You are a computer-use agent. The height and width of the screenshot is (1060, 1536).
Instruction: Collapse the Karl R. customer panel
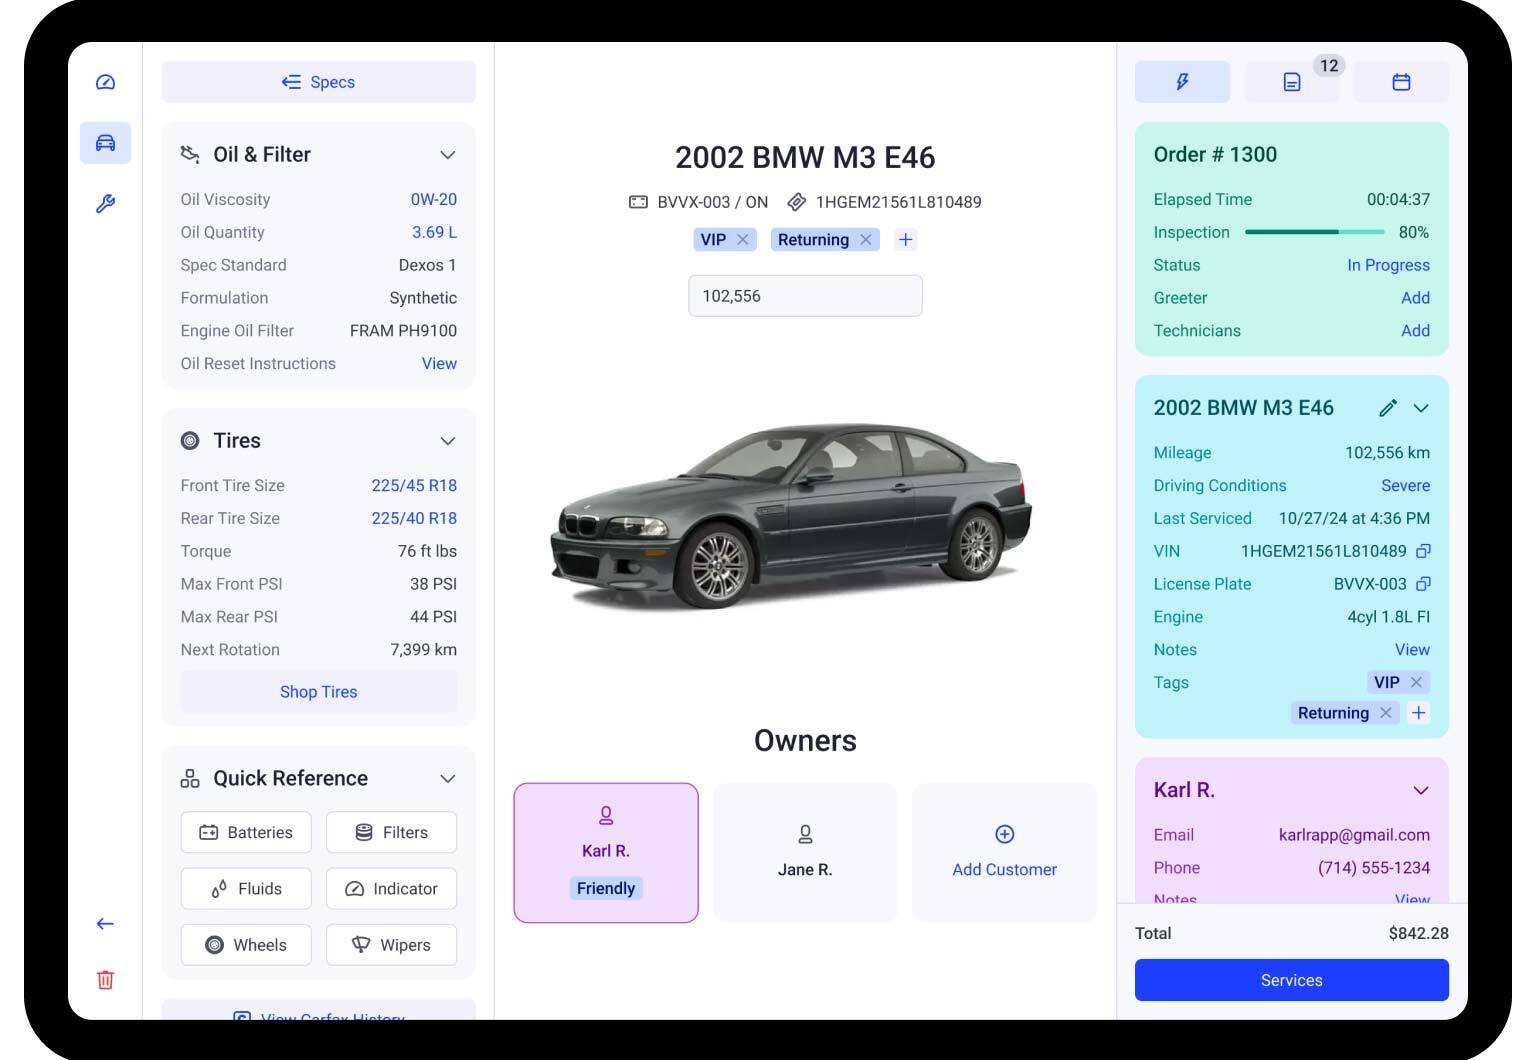pyautogui.click(x=1421, y=790)
